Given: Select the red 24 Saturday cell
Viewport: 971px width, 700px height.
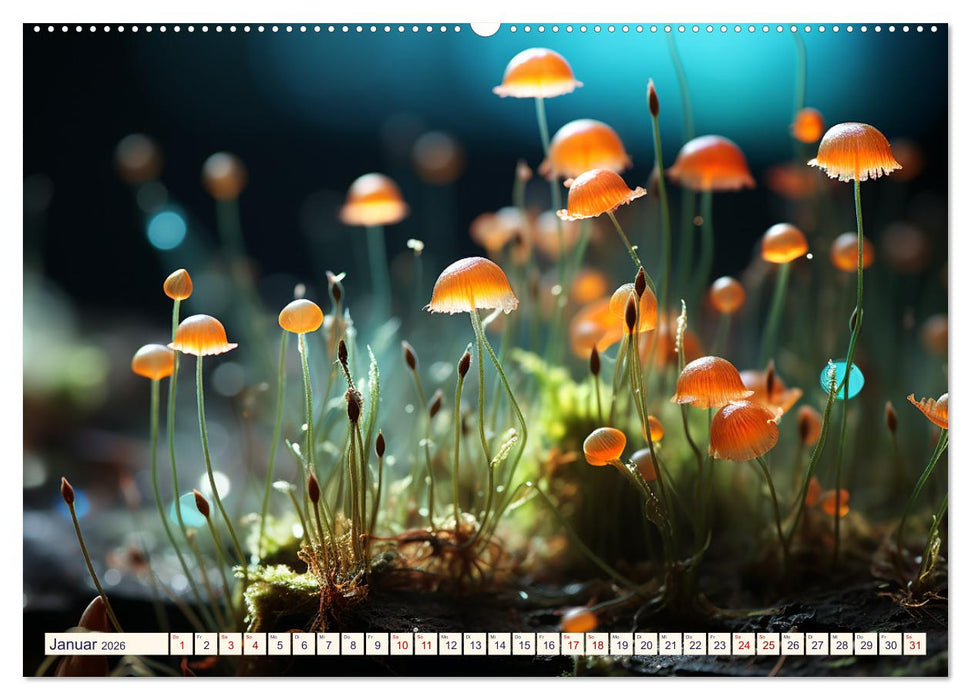Looking at the screenshot, I should point(744,647).
